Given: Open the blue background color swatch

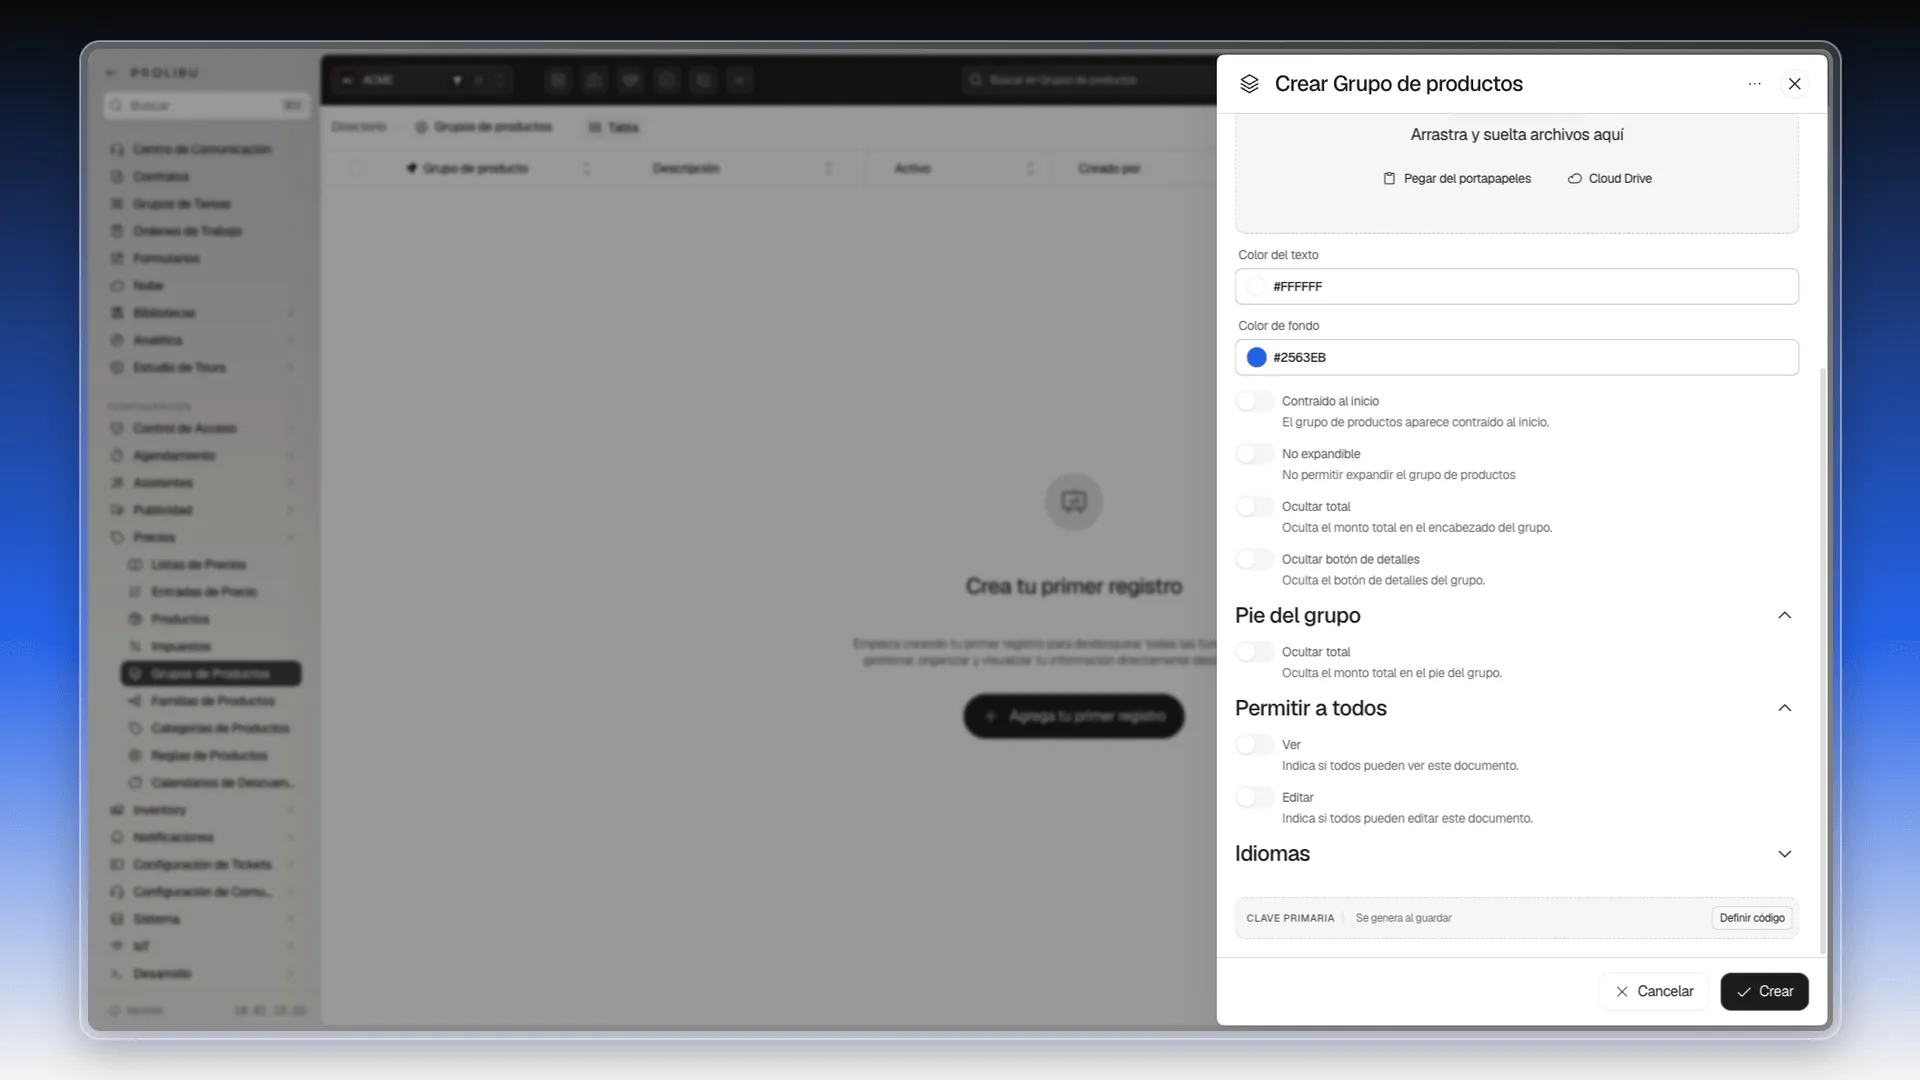Looking at the screenshot, I should coord(1256,357).
